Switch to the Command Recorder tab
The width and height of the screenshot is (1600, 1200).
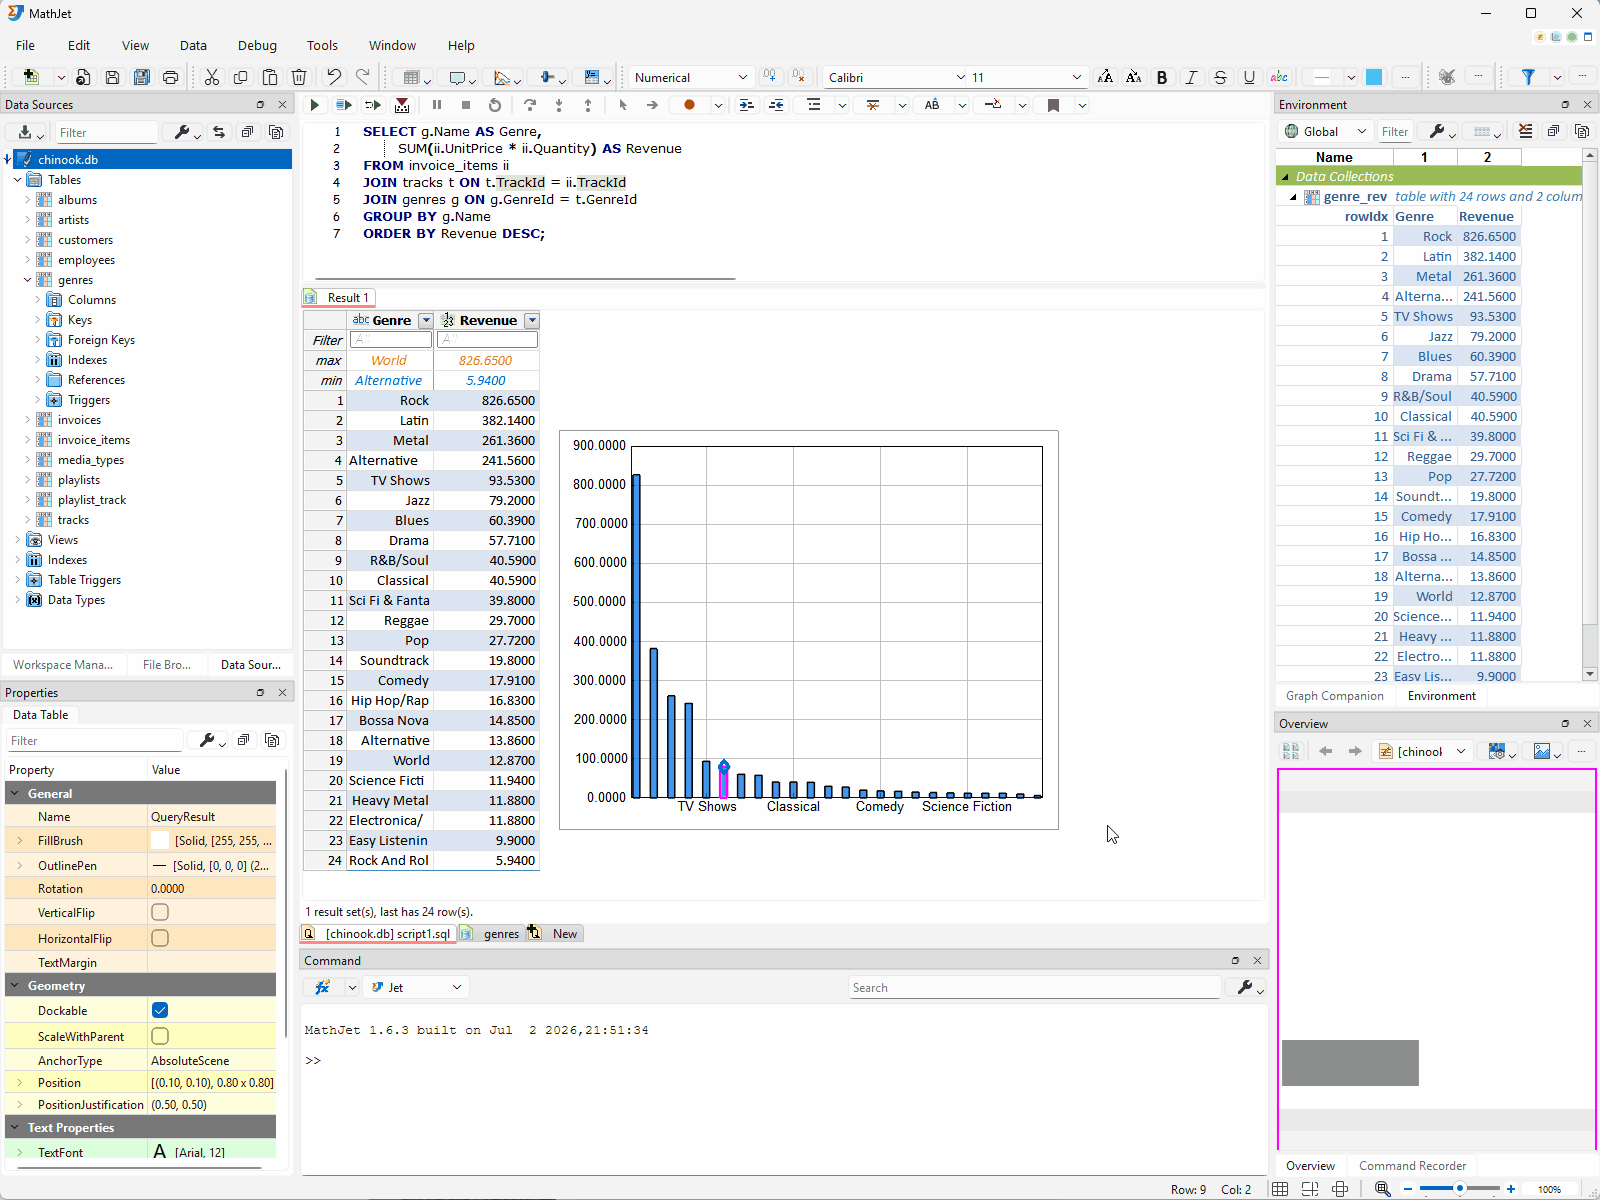click(1412, 1166)
